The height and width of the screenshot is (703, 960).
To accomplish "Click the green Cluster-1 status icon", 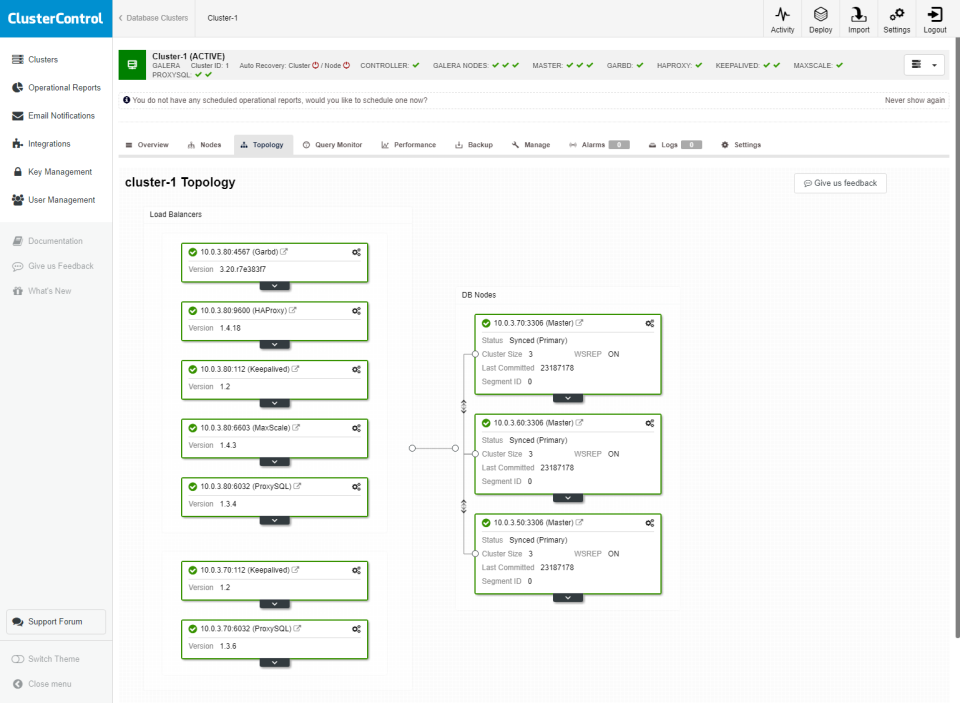I will 132,65.
